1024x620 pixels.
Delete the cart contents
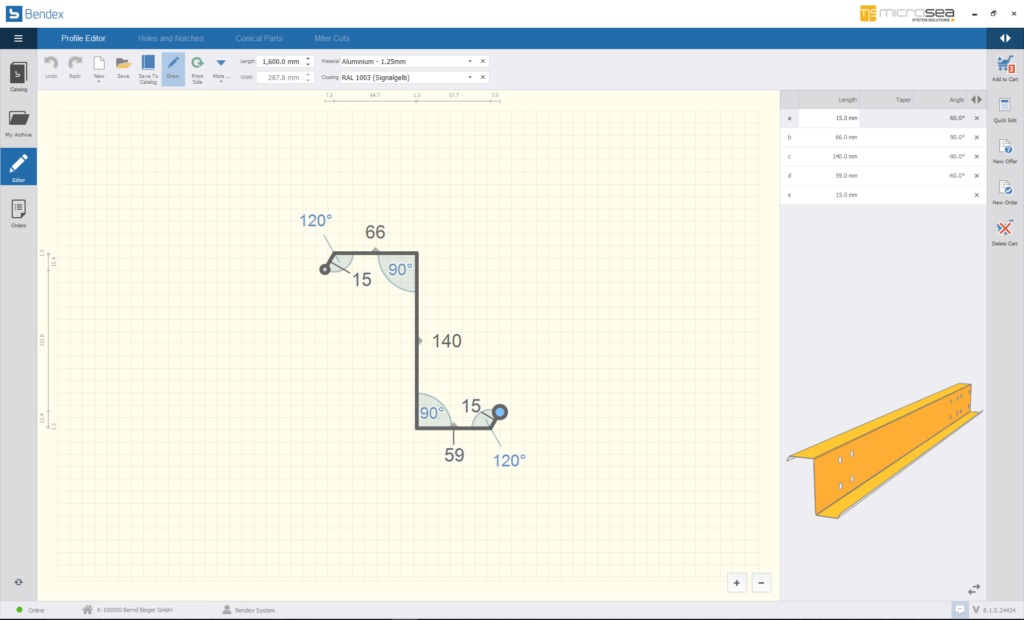1005,231
